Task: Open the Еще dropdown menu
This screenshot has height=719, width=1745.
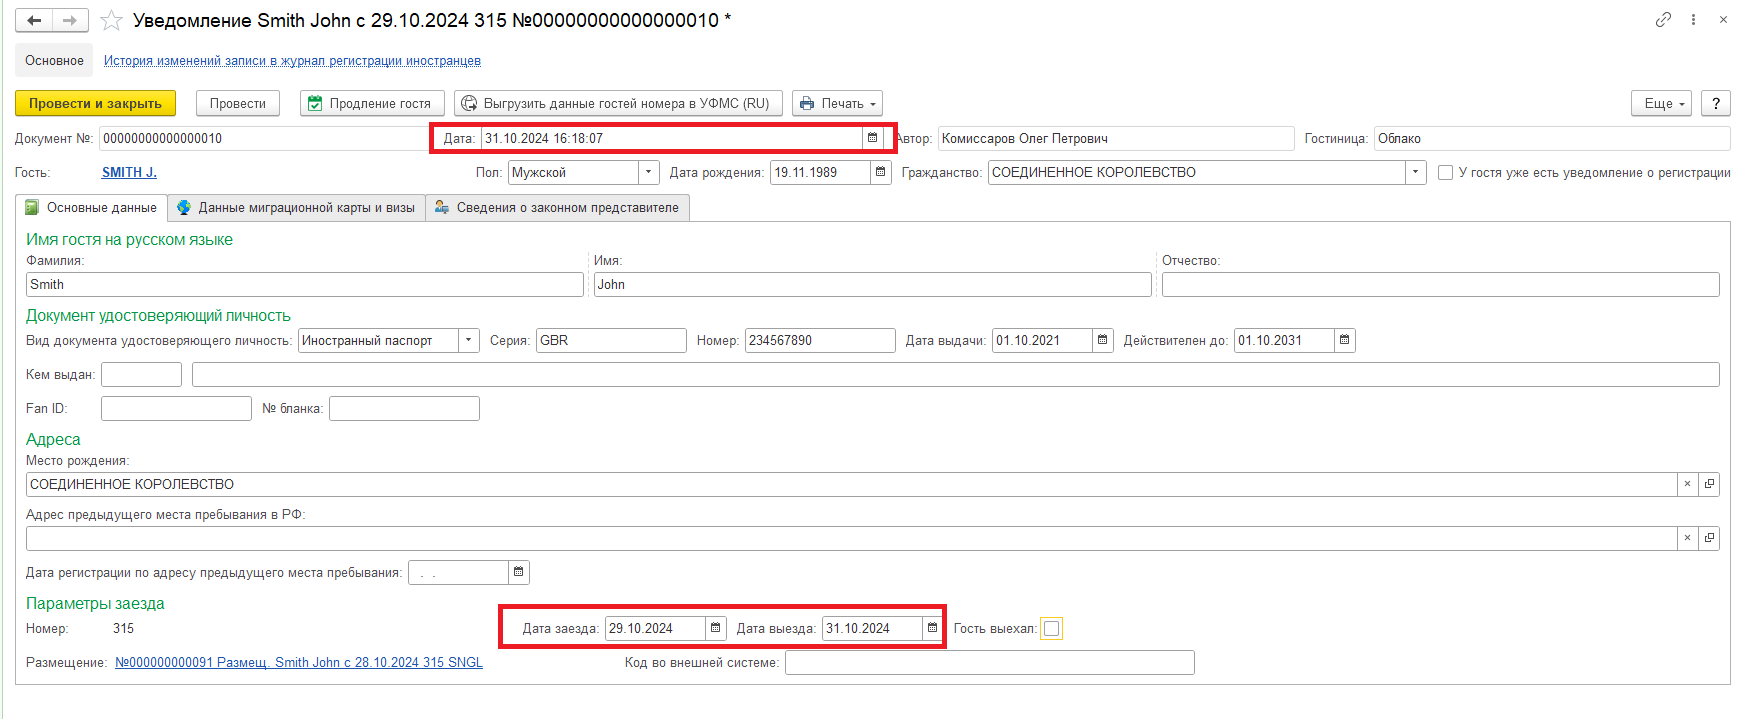Action: pyautogui.click(x=1661, y=103)
